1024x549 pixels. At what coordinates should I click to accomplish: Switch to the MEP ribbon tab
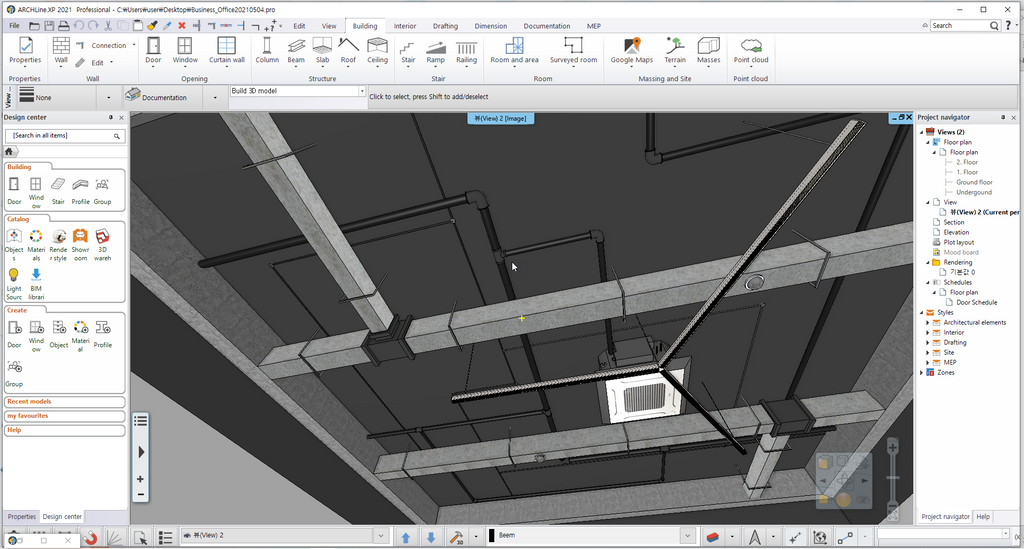coord(594,26)
